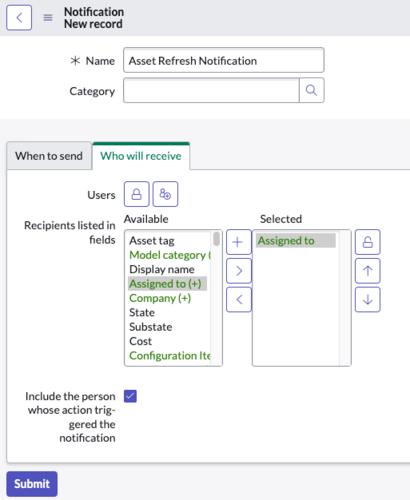This screenshot has height=500, width=410.
Task: Remove field using left arrow button
Action: tap(239, 299)
